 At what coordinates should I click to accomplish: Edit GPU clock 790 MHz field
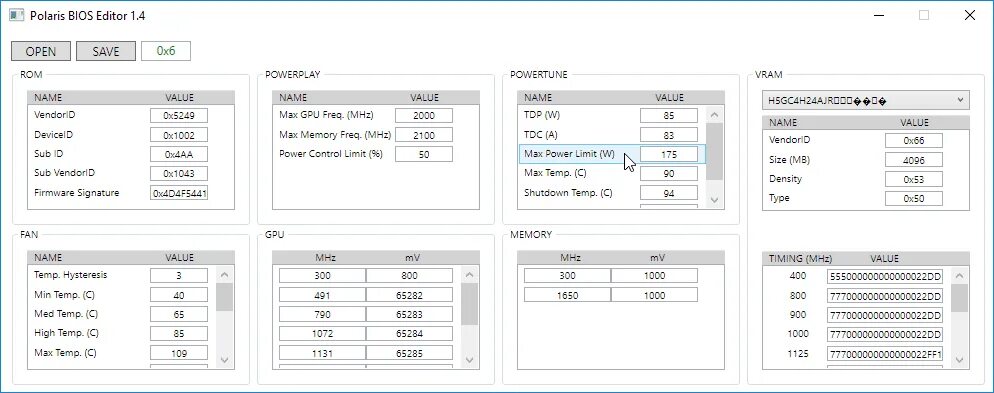pos(322,314)
